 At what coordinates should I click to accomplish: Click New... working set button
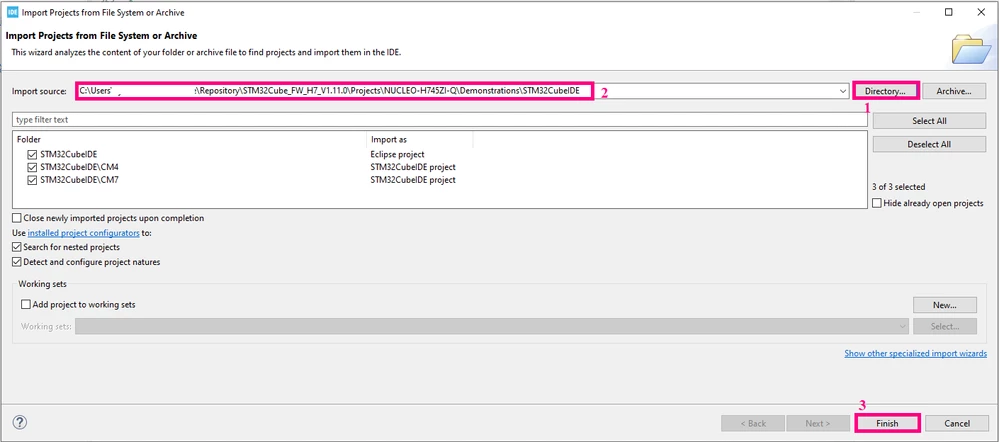point(945,304)
